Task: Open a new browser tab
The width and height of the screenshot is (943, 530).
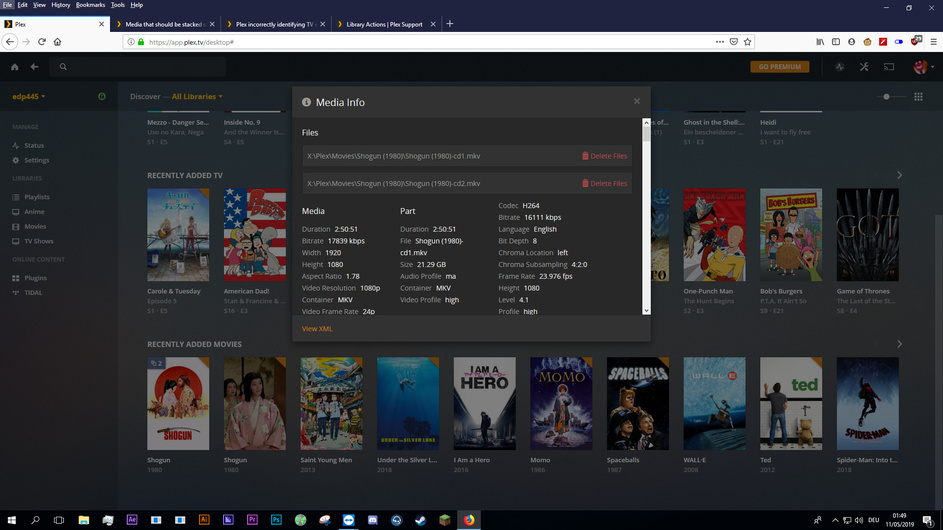Action: click(449, 24)
